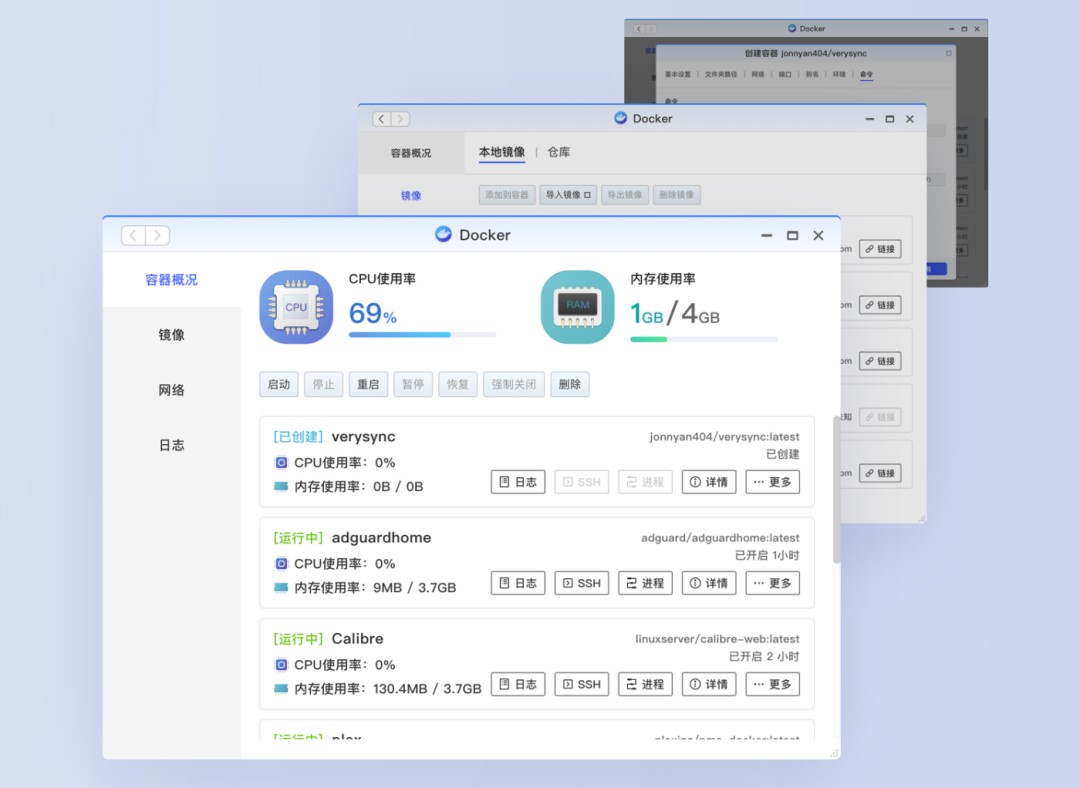
Task: Click linuxserver/calibre-web:latest image text
Action: point(717,639)
